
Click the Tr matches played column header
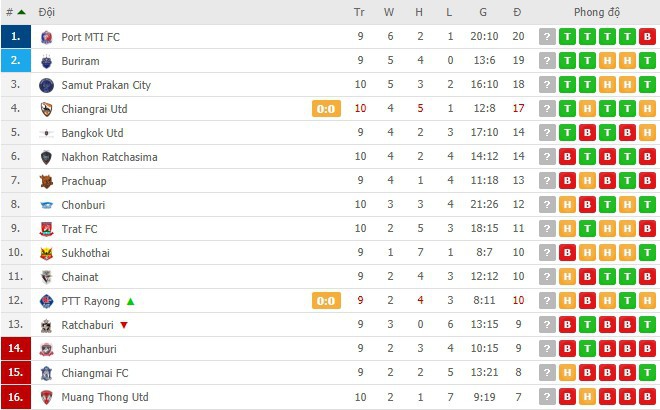point(359,12)
